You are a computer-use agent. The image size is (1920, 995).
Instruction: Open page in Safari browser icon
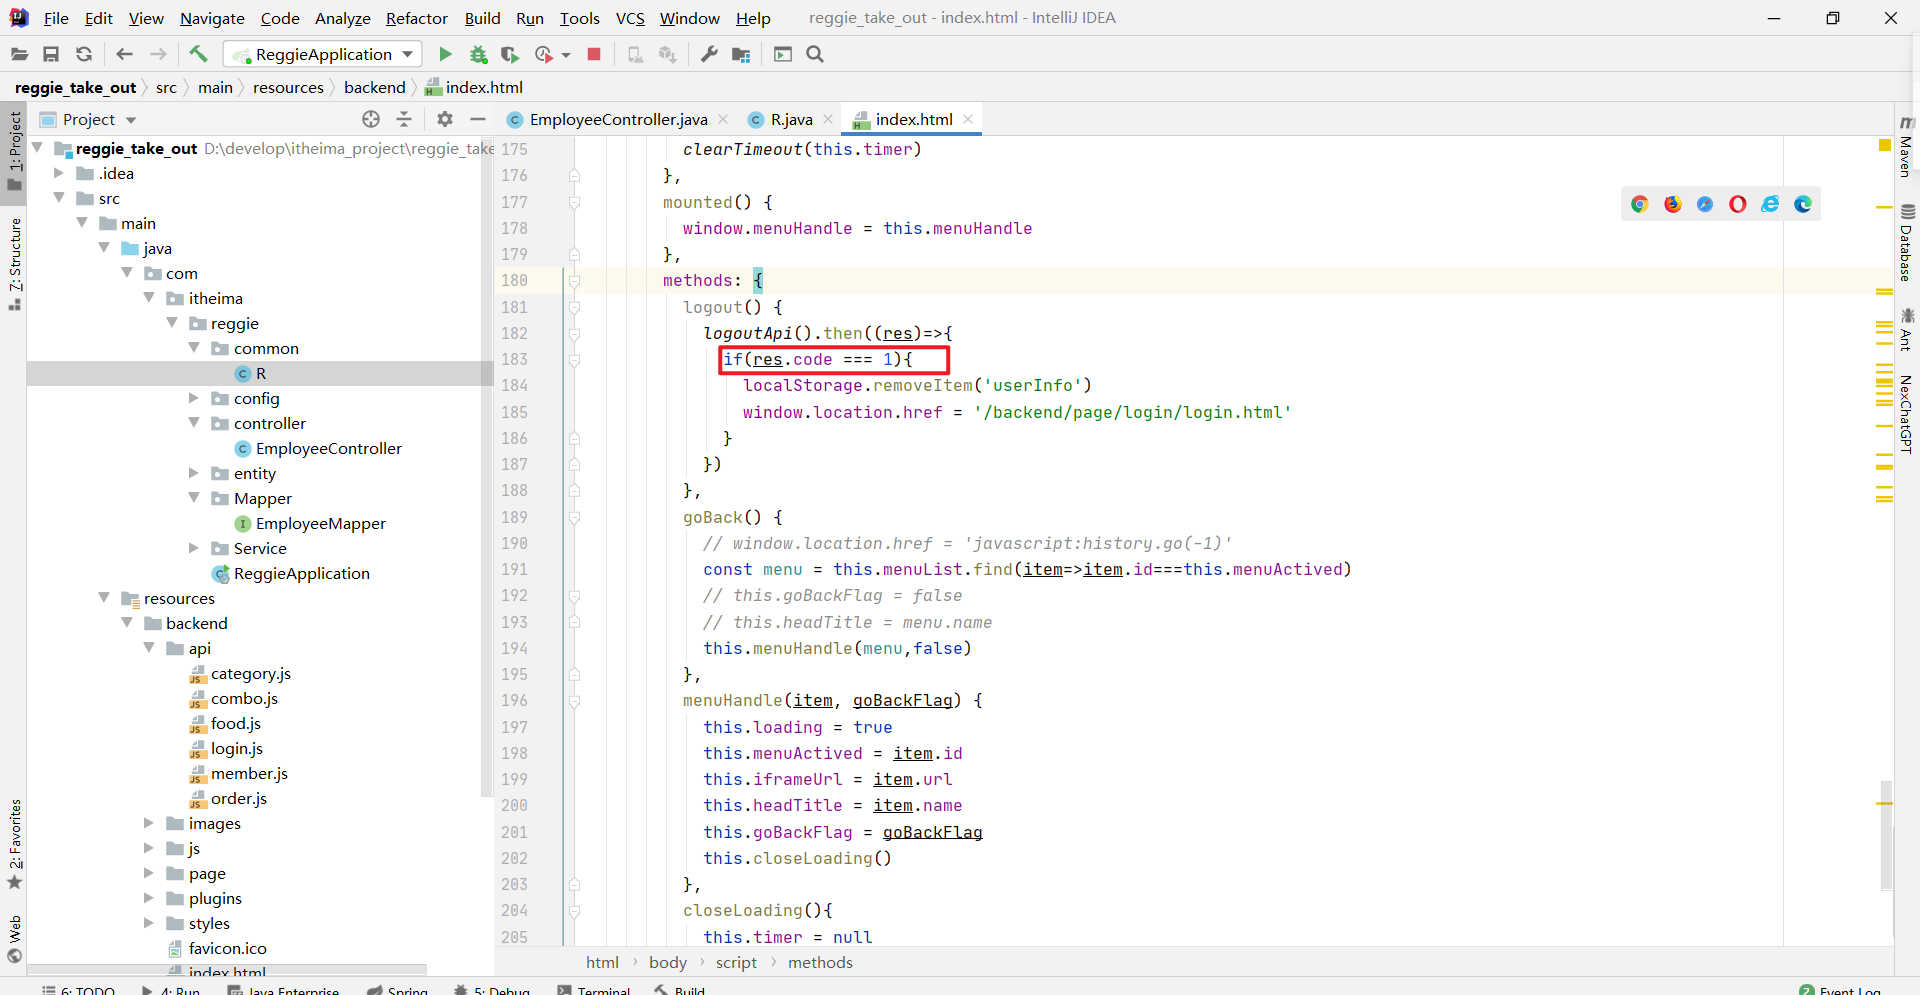pos(1705,204)
